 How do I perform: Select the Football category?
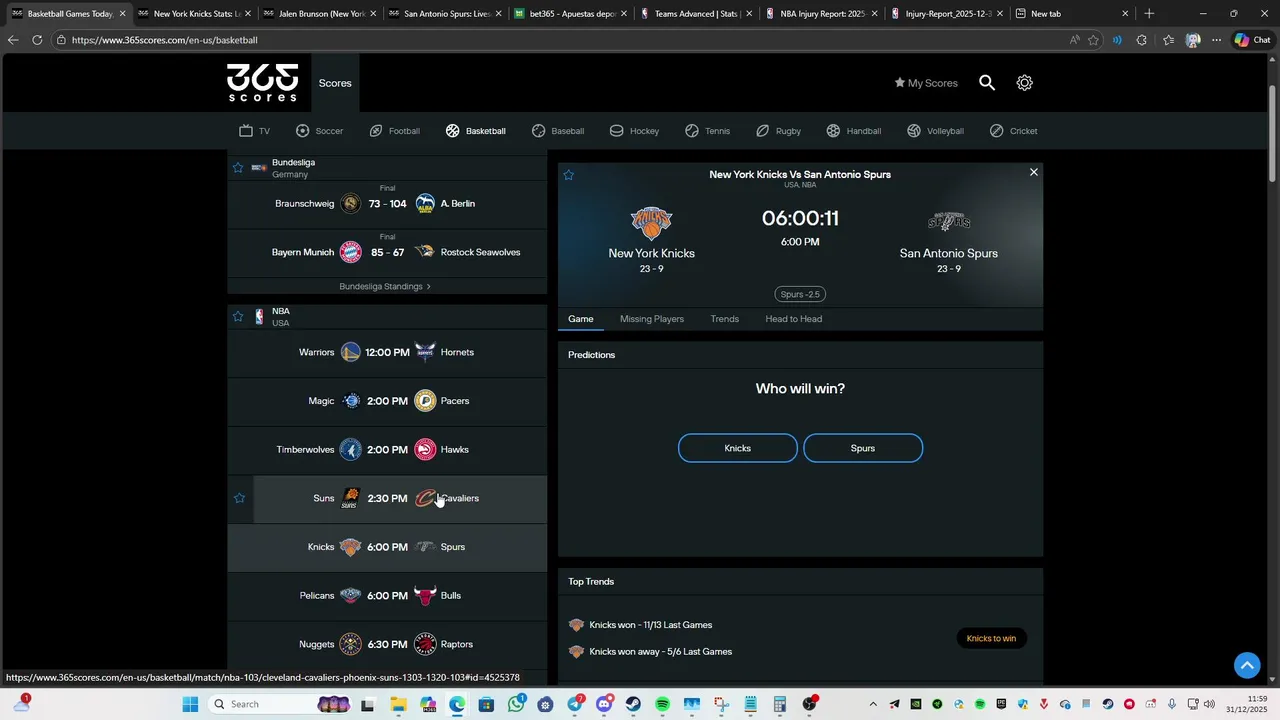click(x=394, y=131)
